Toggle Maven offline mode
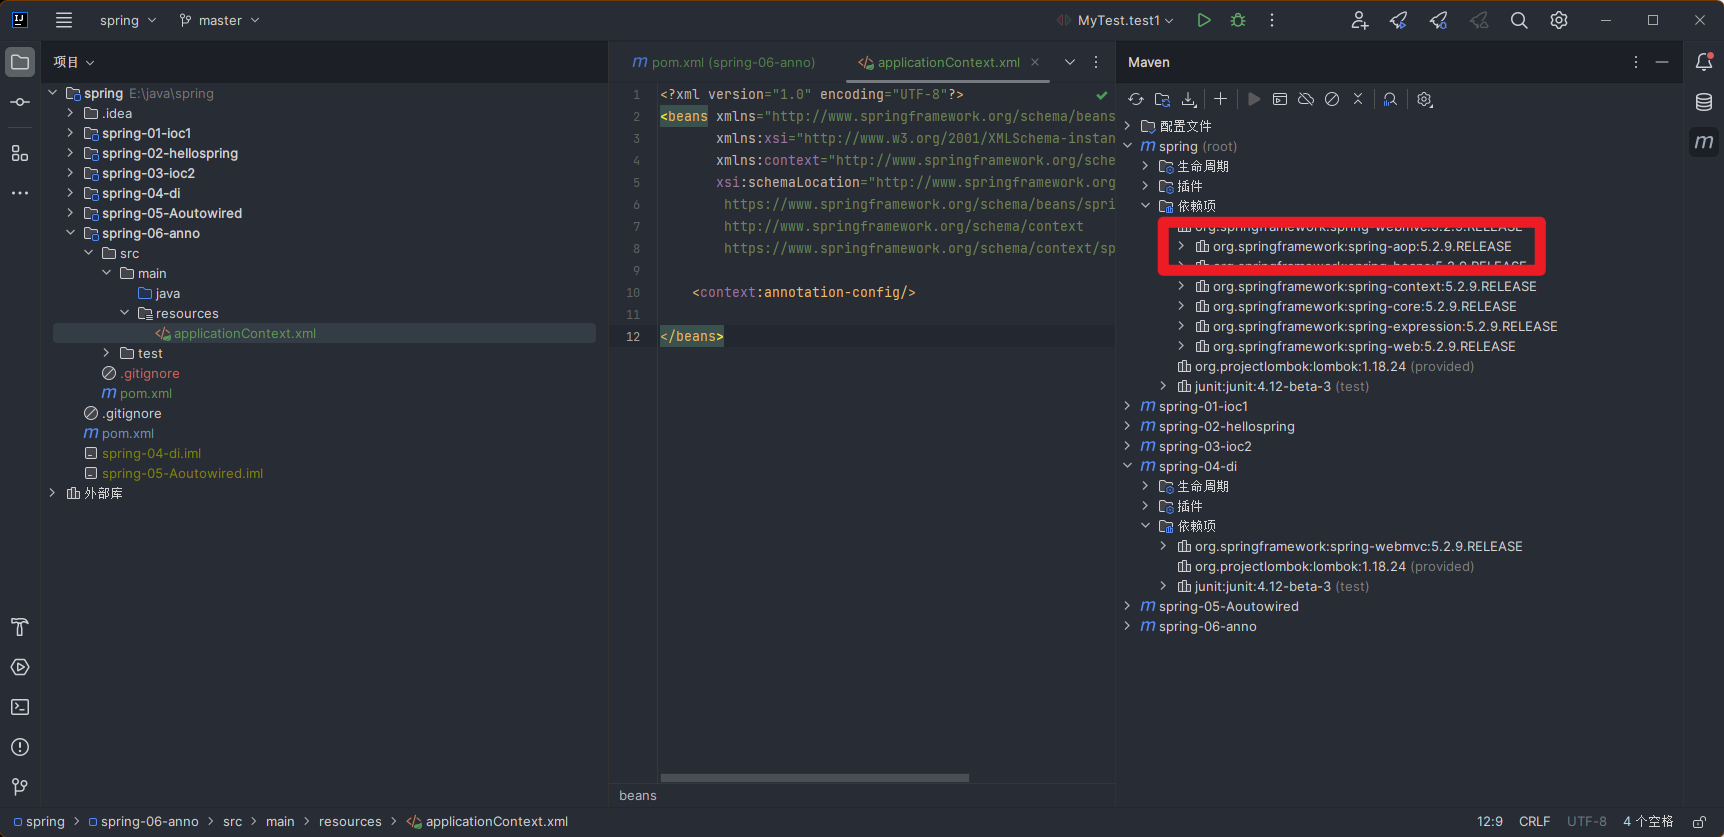The image size is (1724, 837). click(1306, 99)
